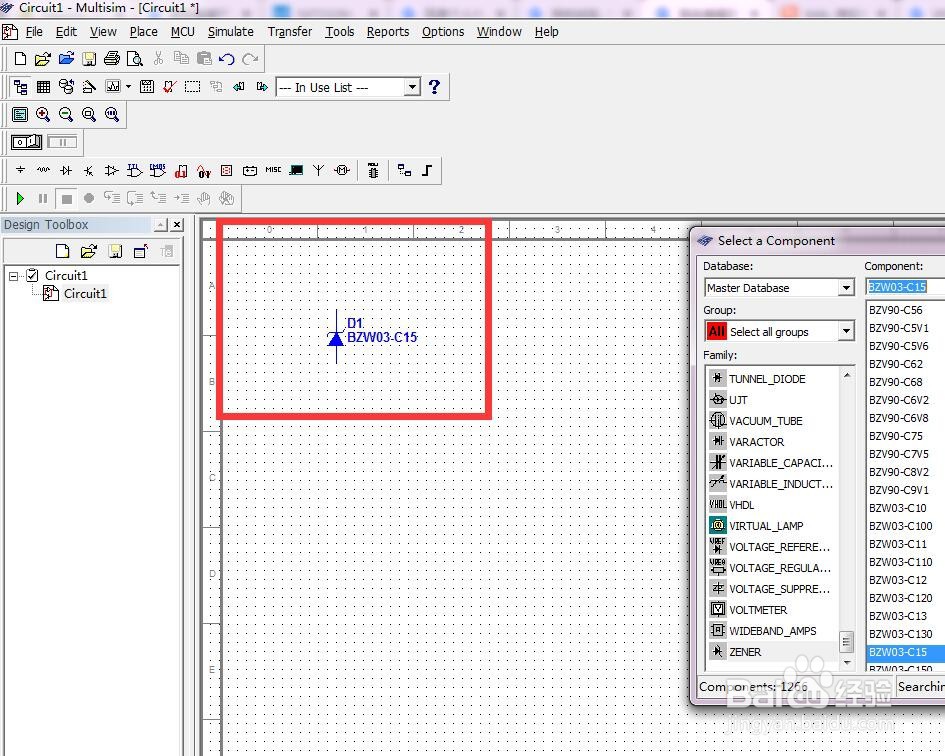Place an MCU module component
Viewport: 945px width, 756px height.
coord(374,171)
